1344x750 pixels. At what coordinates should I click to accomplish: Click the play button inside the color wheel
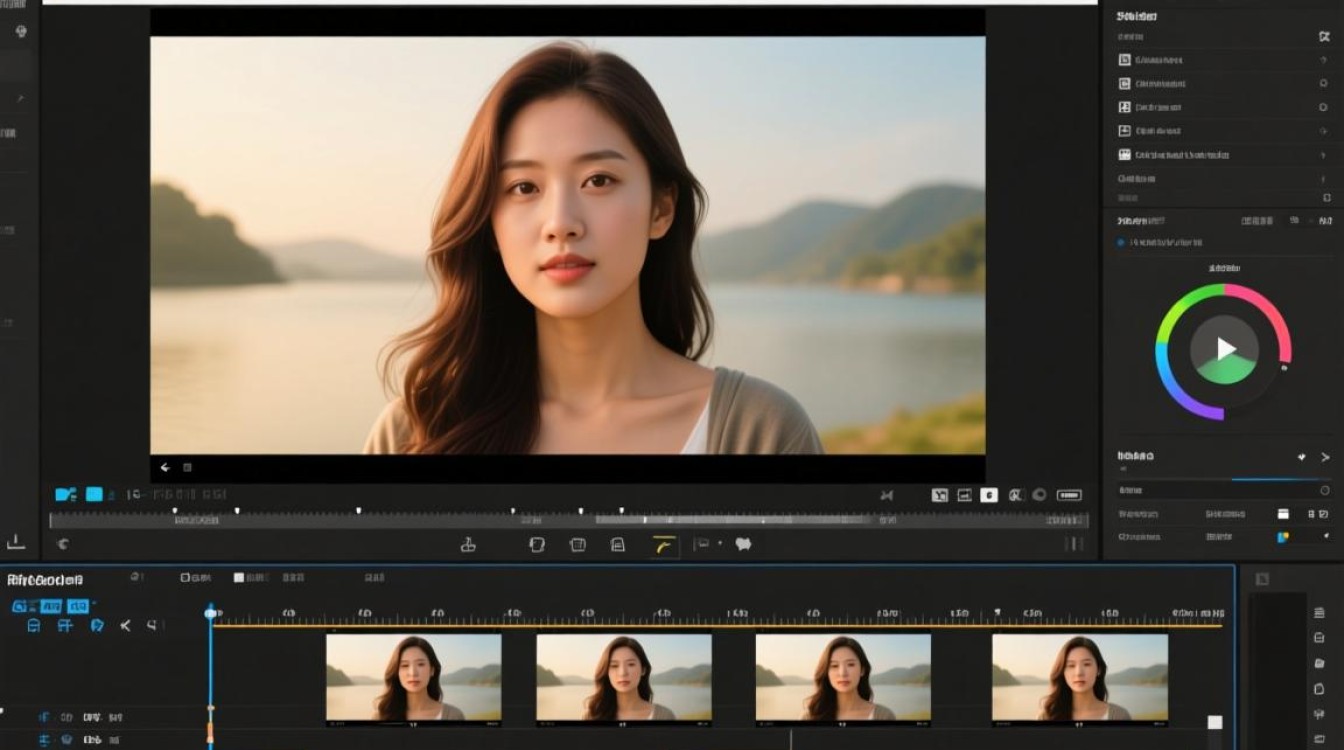[x=1225, y=349]
